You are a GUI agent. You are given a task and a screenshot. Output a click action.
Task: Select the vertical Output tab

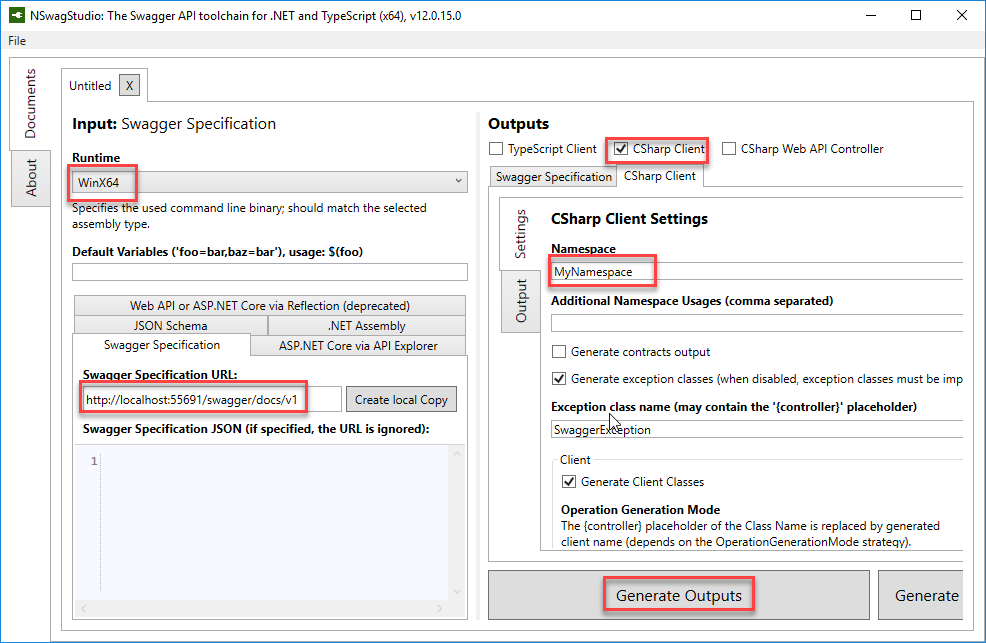point(521,300)
